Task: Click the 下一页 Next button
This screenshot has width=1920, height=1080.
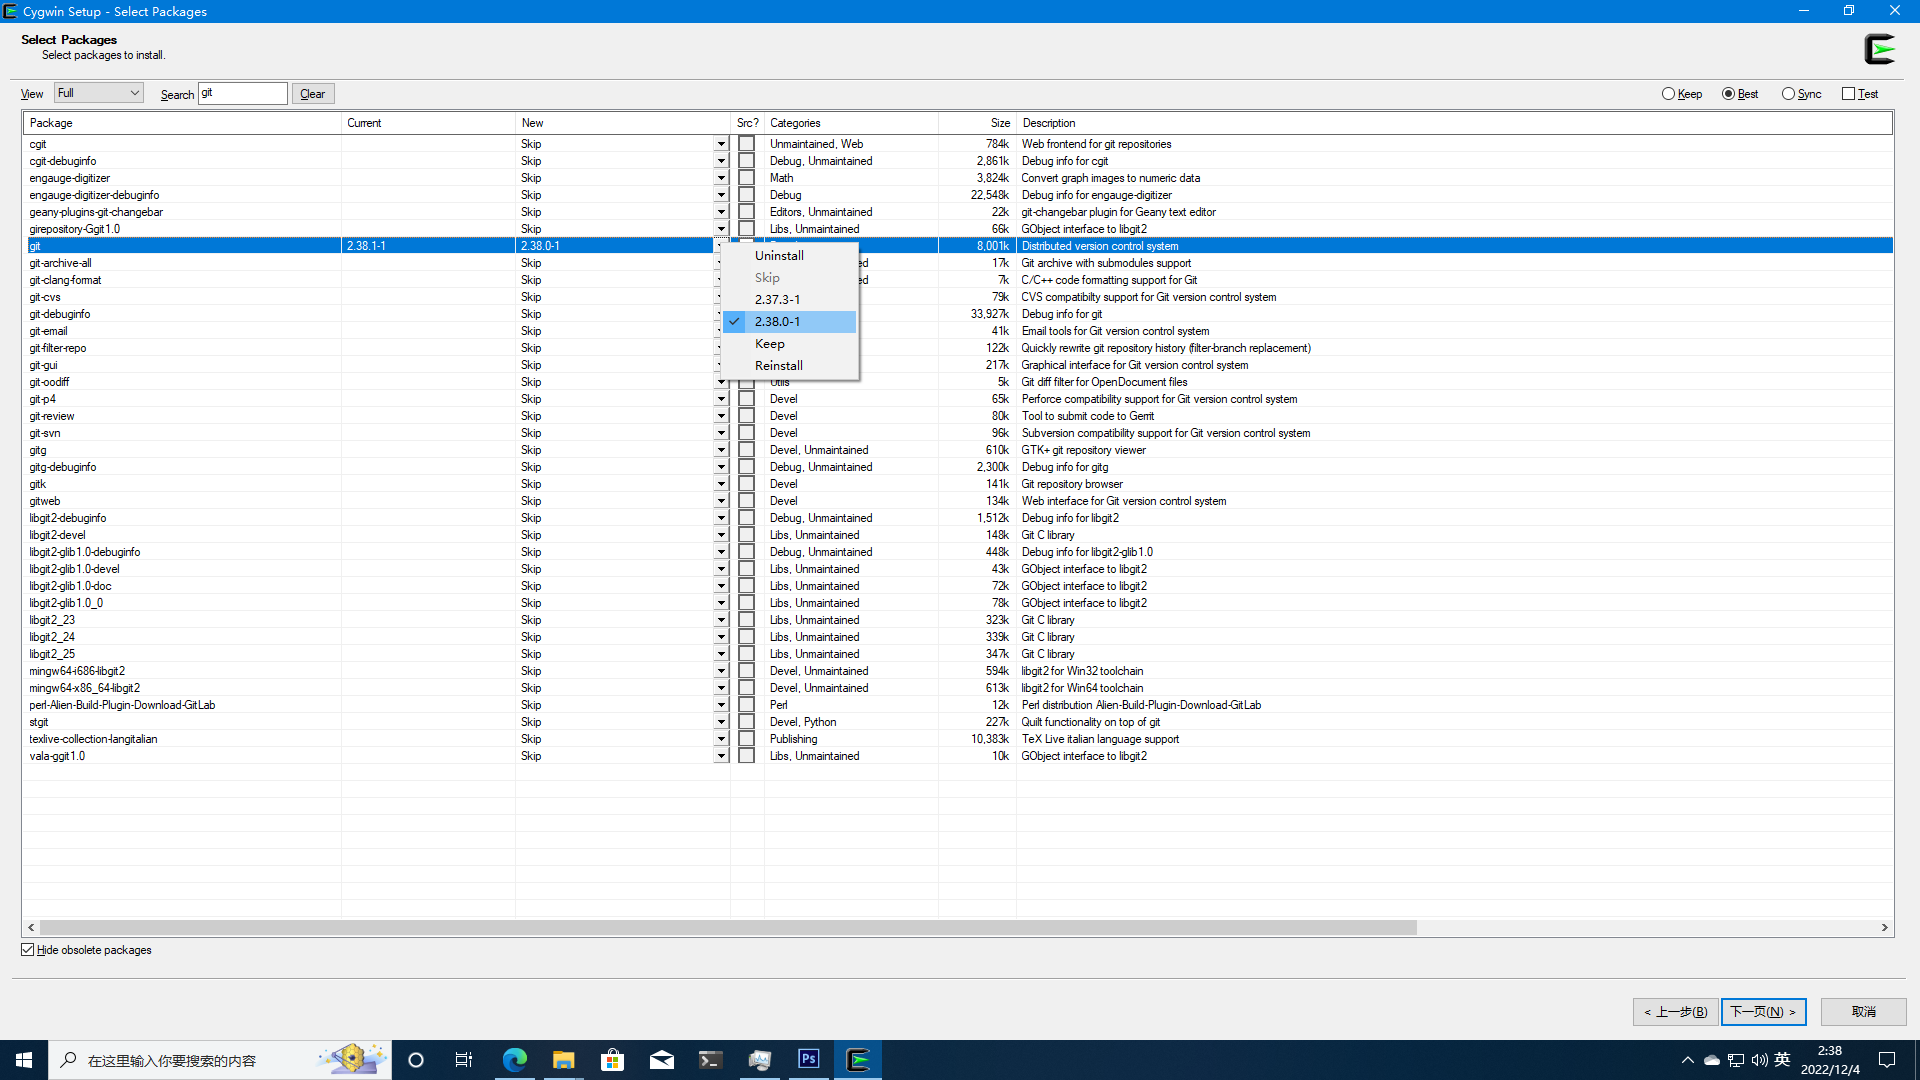Action: click(x=1763, y=1011)
